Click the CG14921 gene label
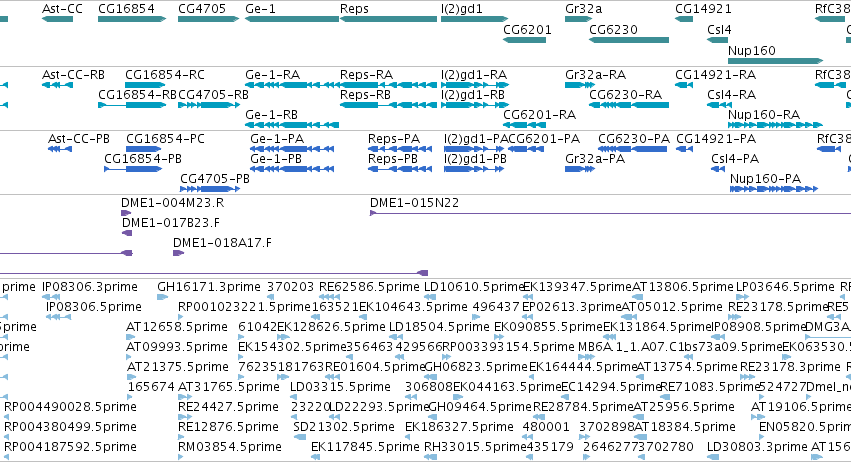Viewport: 851px width, 462px height. 703,9
